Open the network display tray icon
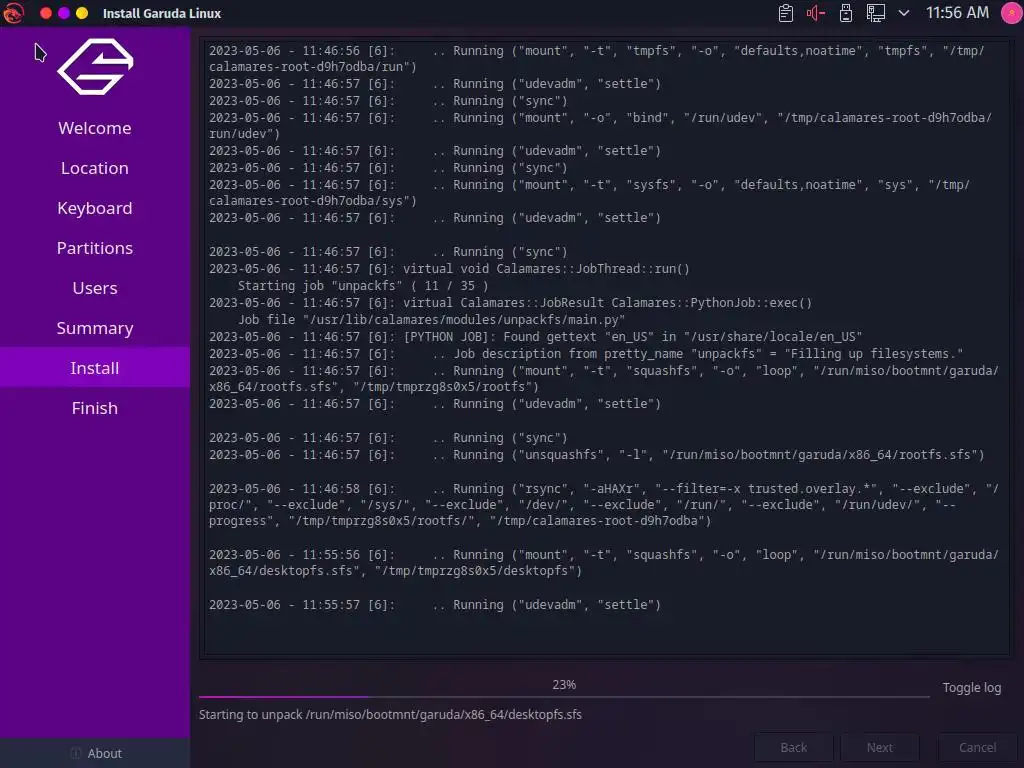Screen dimensions: 1024x768 (x=876, y=13)
